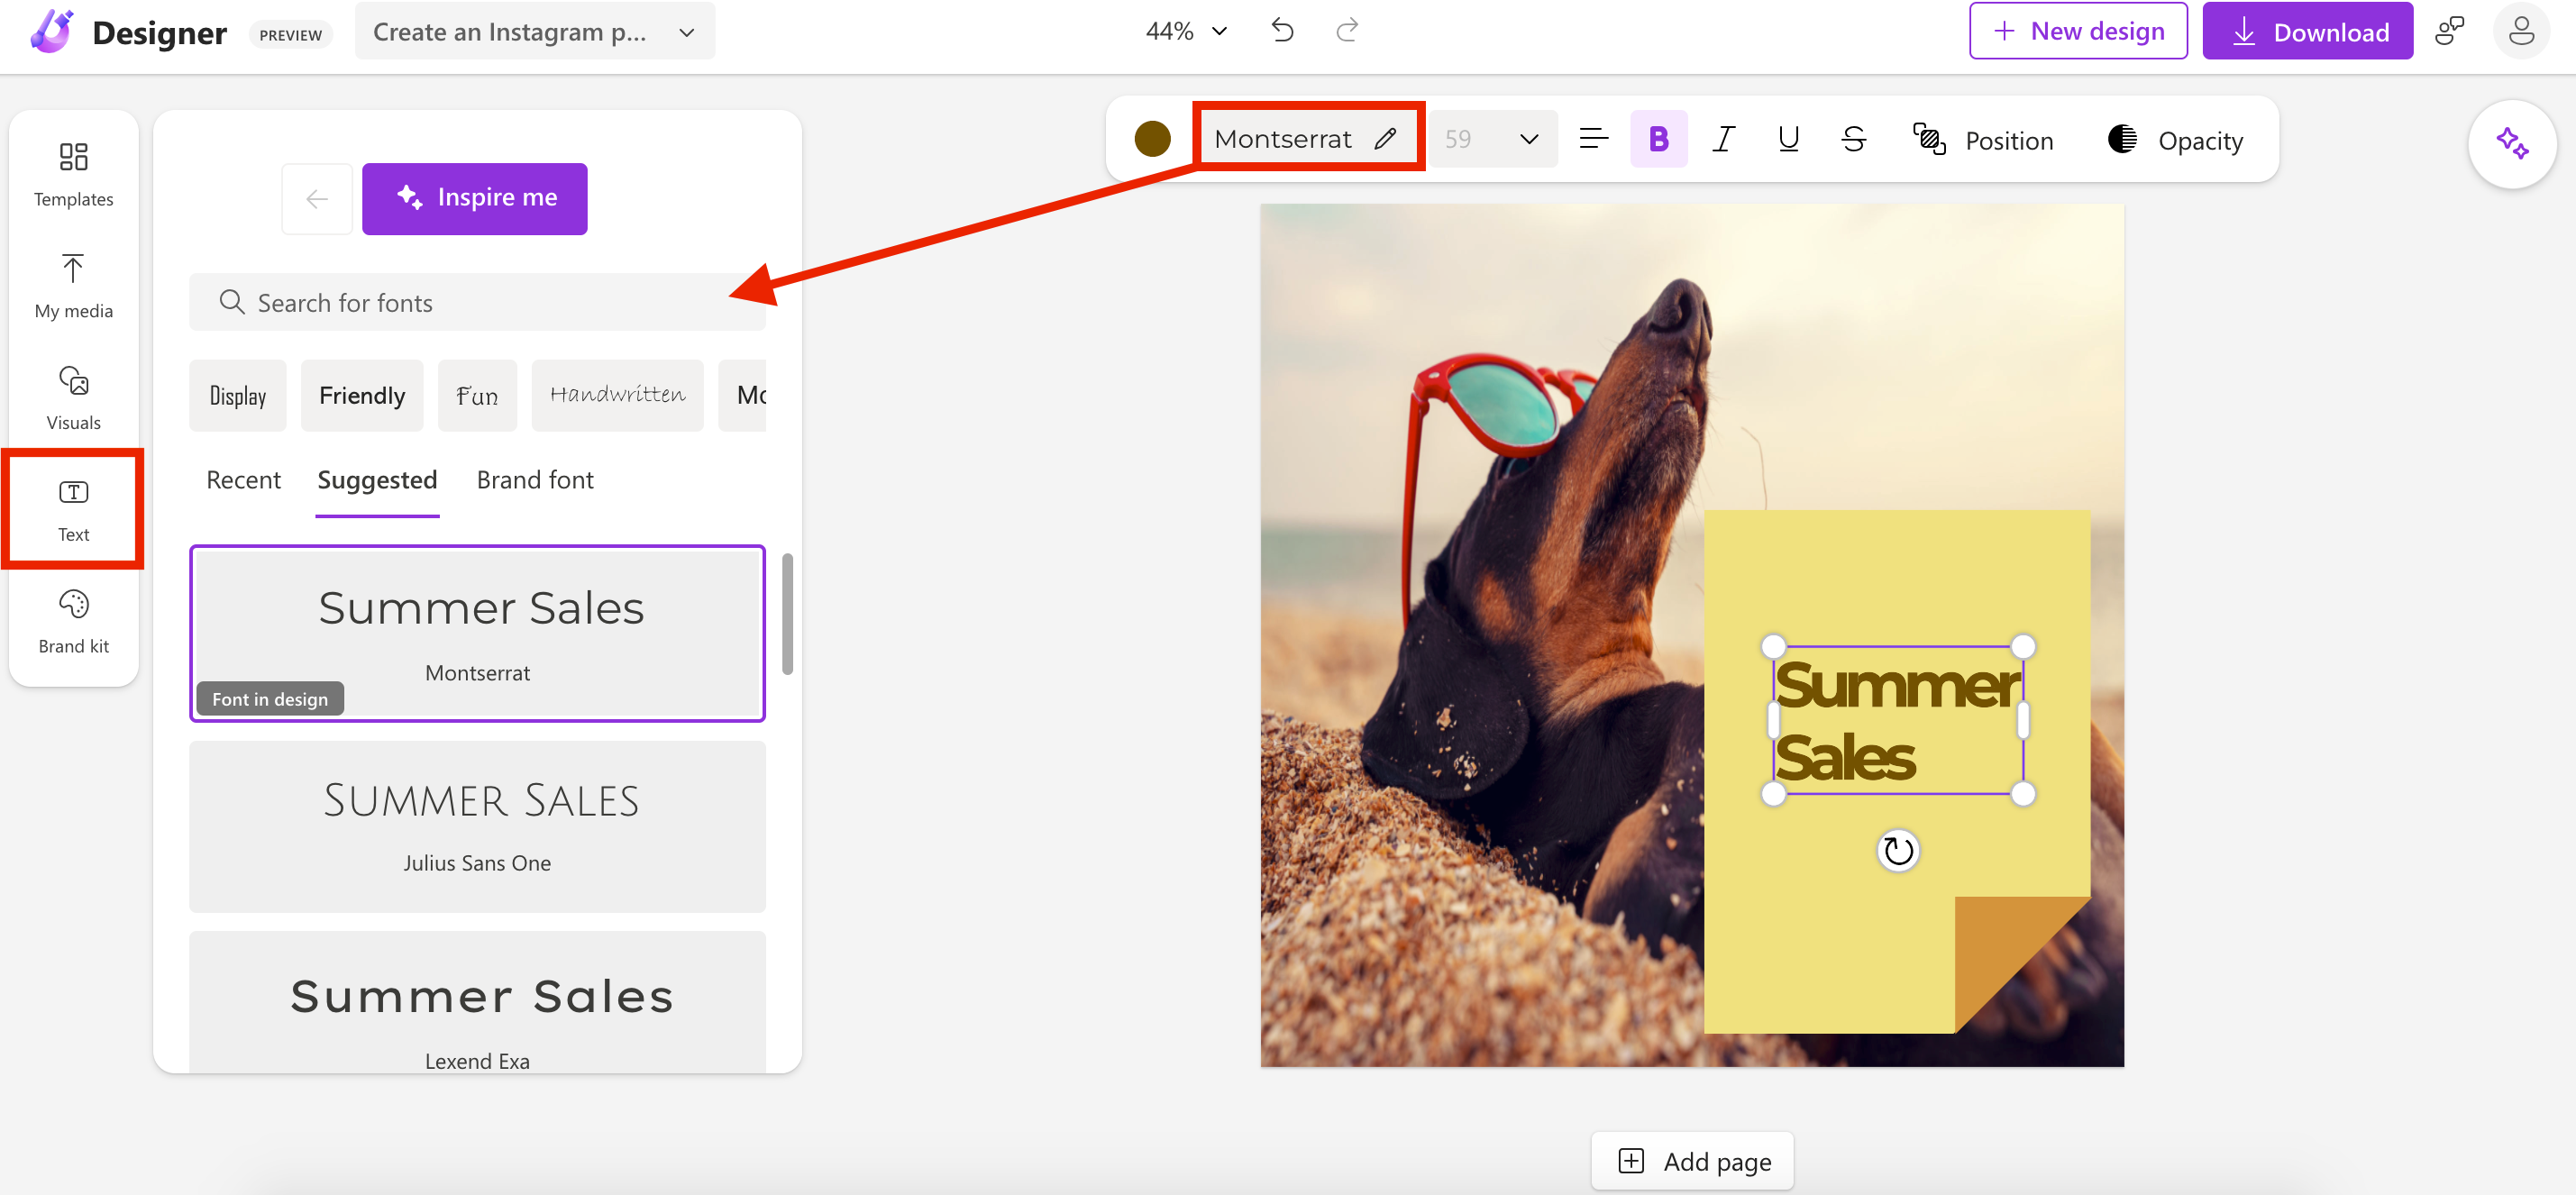
Task: Open the My media panel
Action: pyautogui.click(x=72, y=285)
